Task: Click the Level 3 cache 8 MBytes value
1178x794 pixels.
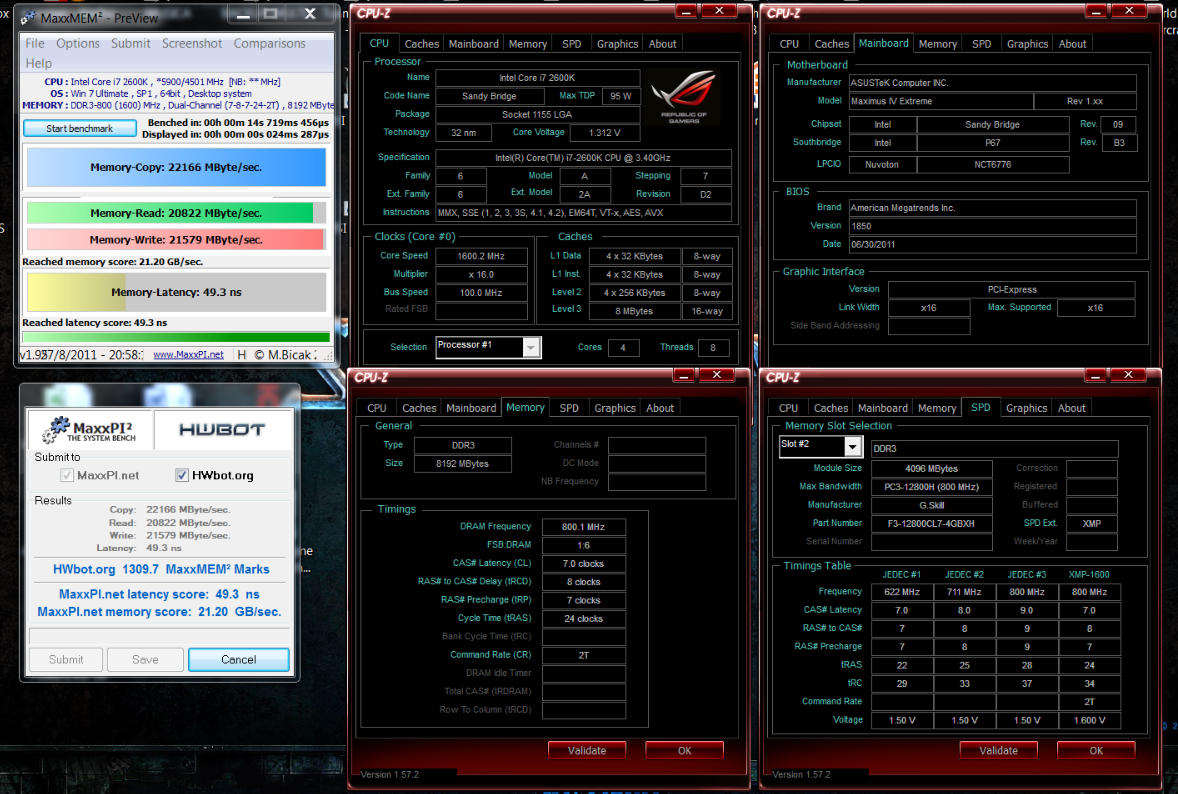Action: click(633, 311)
